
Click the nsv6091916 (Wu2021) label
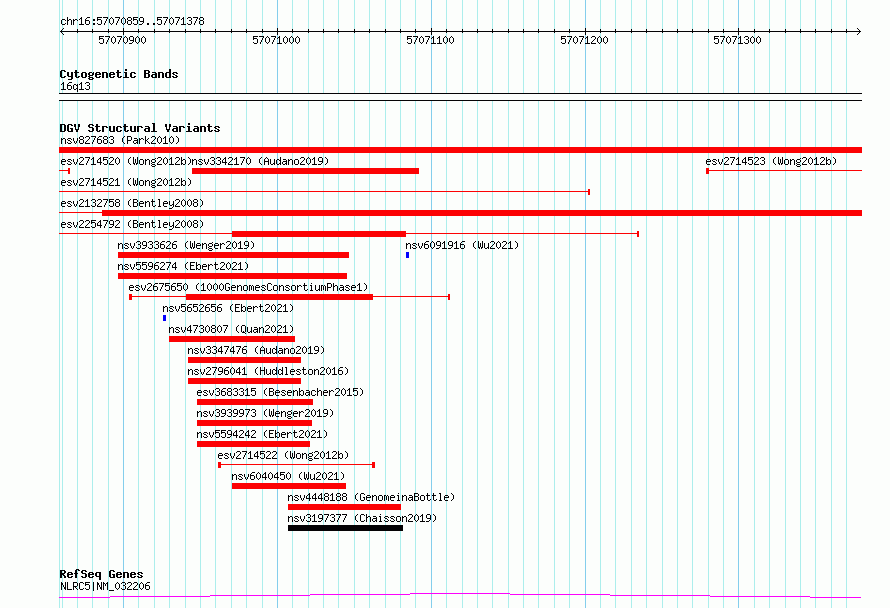tap(461, 245)
